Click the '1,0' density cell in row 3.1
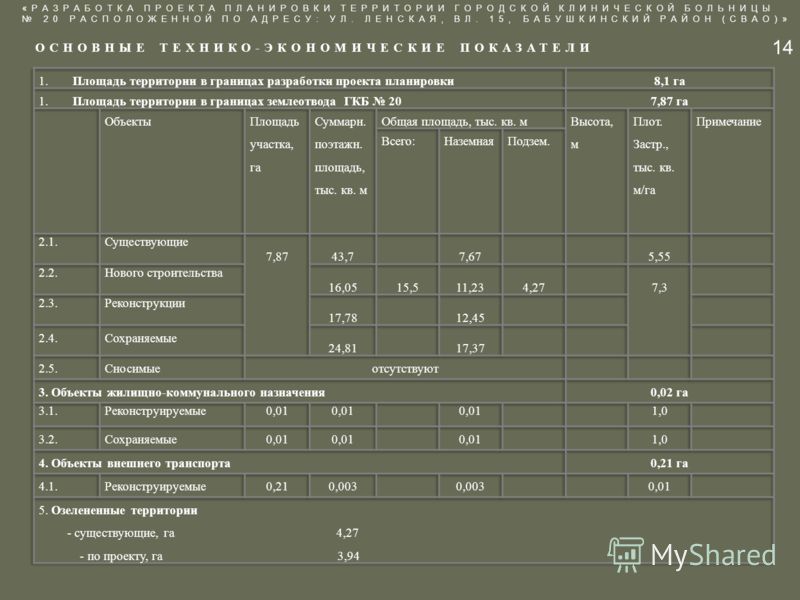The height and width of the screenshot is (600, 800). [659, 411]
